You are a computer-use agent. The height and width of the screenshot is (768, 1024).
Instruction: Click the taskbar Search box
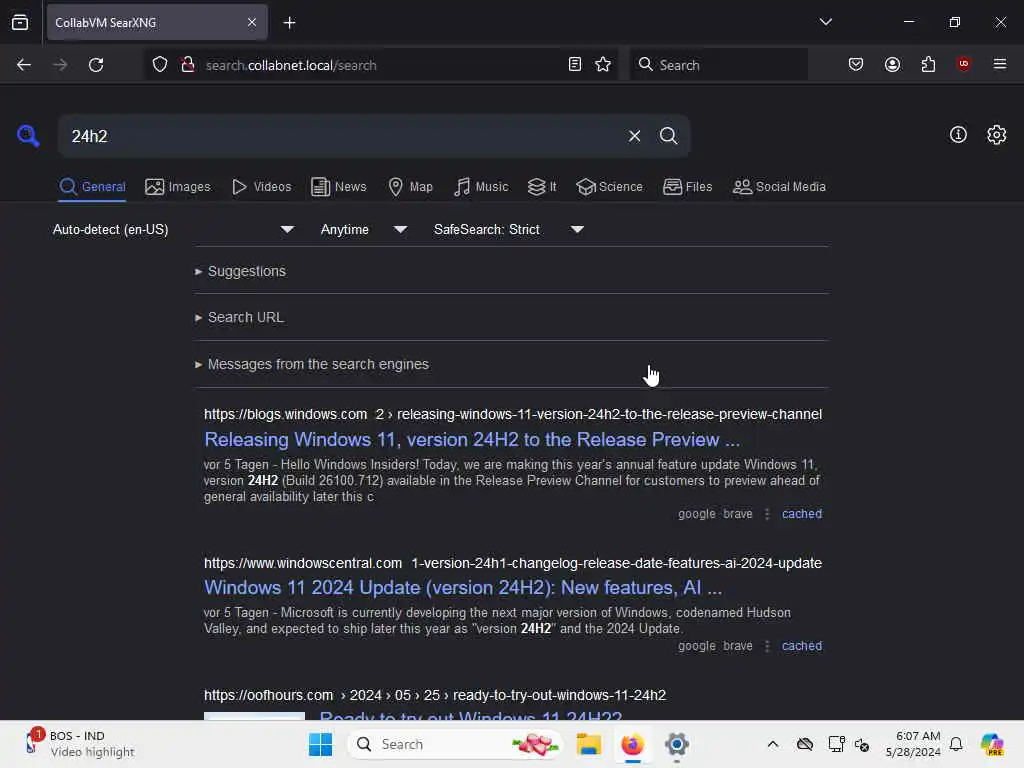[x=454, y=744]
